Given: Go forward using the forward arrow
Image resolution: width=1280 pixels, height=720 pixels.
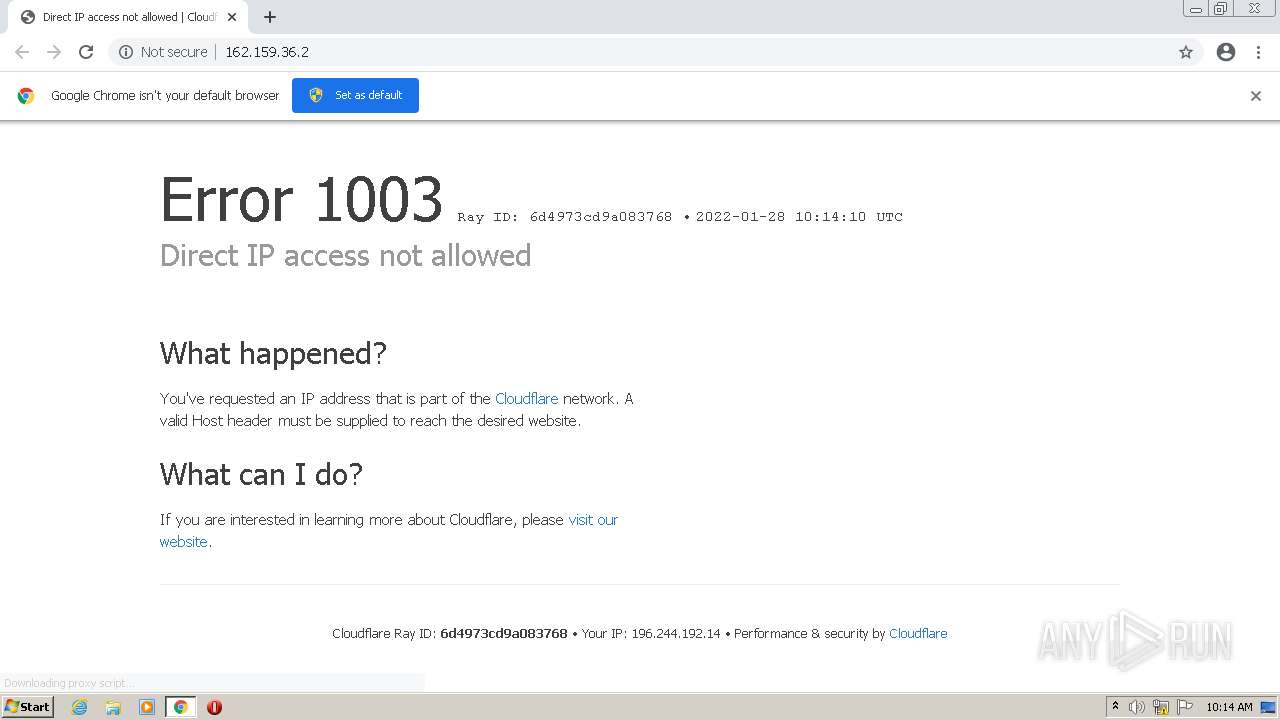Looking at the screenshot, I should (54, 52).
